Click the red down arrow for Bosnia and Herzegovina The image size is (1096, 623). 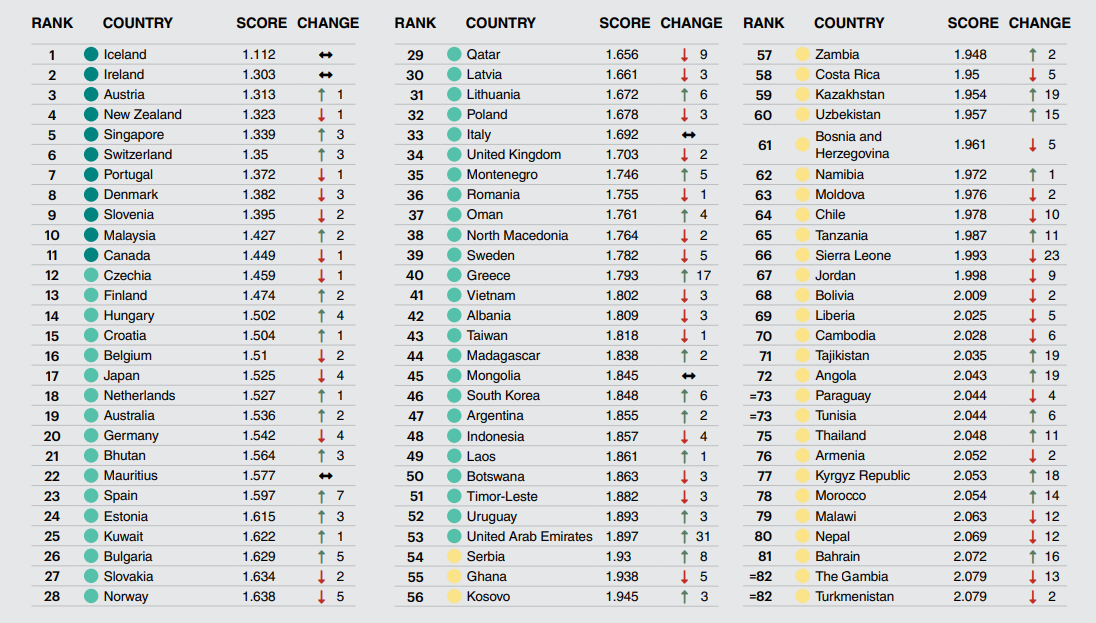1032,145
